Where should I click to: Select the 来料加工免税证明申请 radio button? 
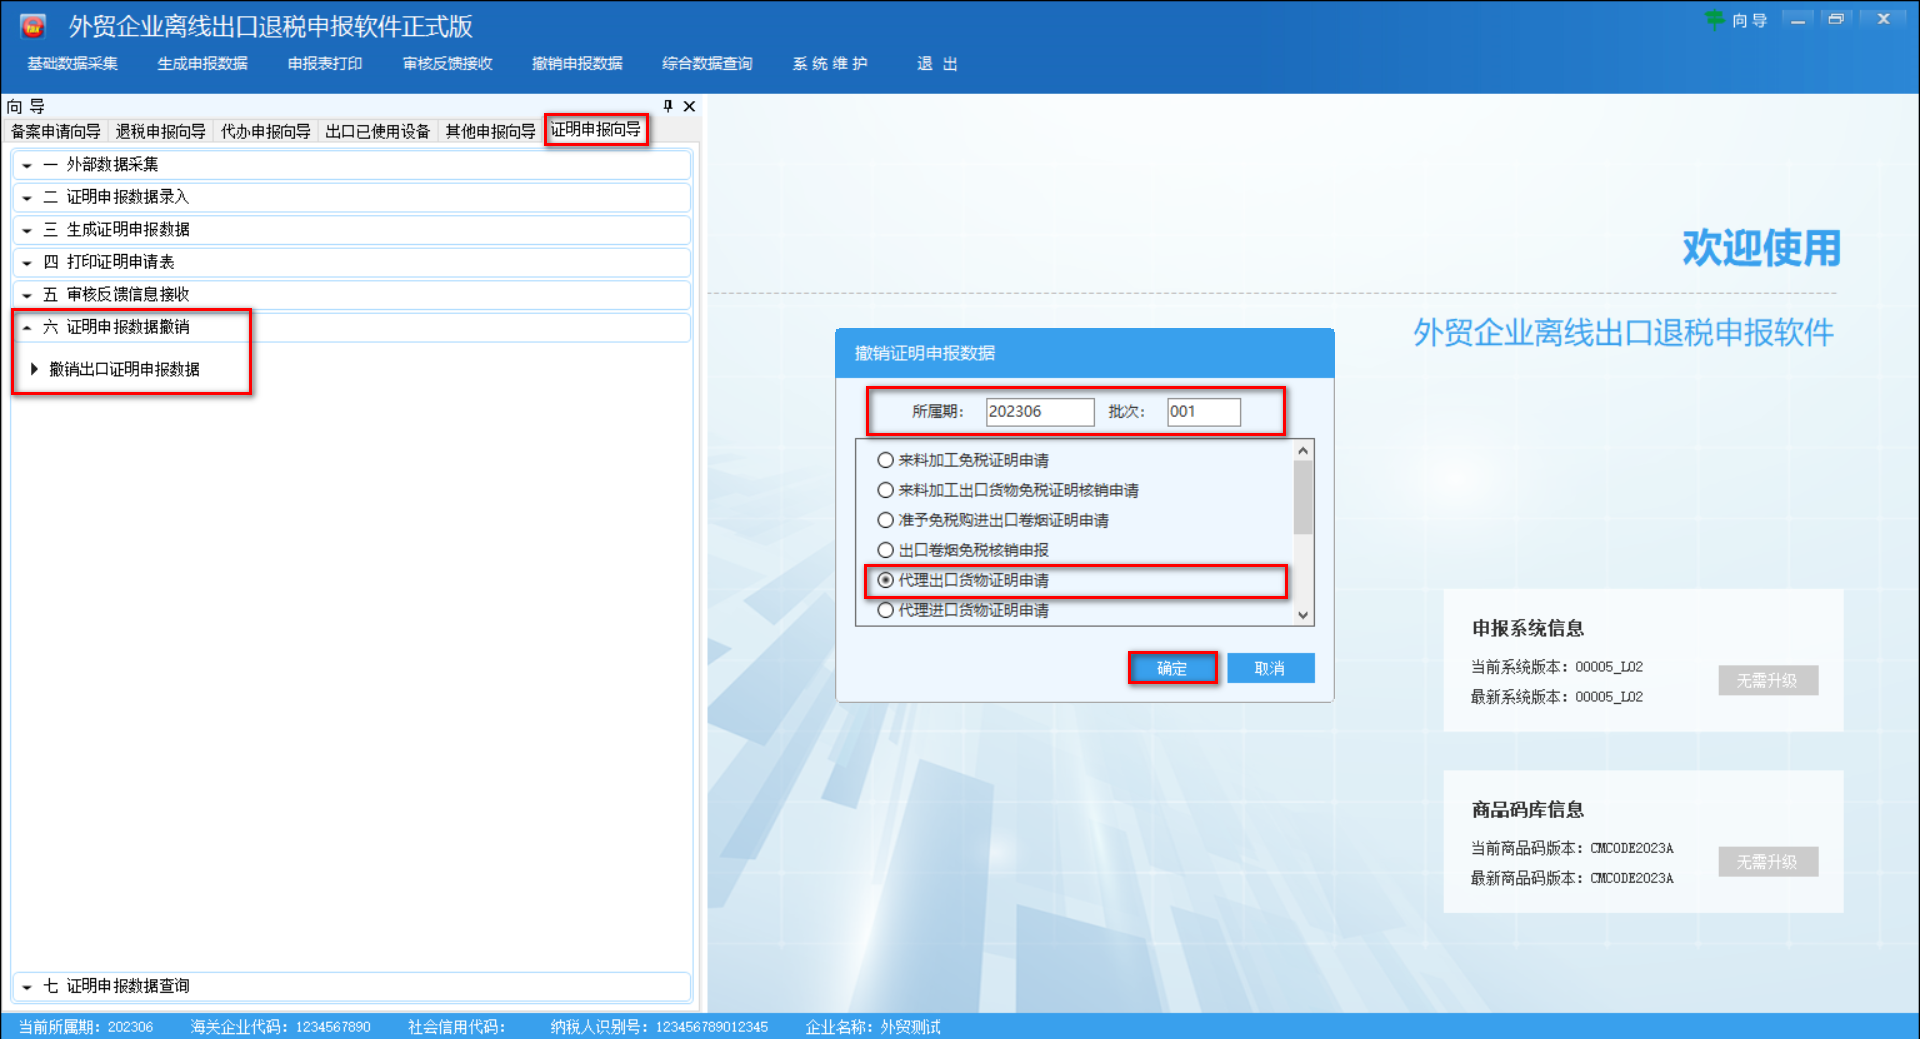(886, 460)
